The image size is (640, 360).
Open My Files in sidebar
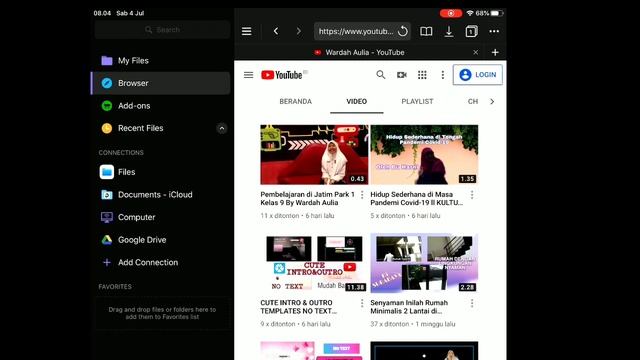coord(160,61)
